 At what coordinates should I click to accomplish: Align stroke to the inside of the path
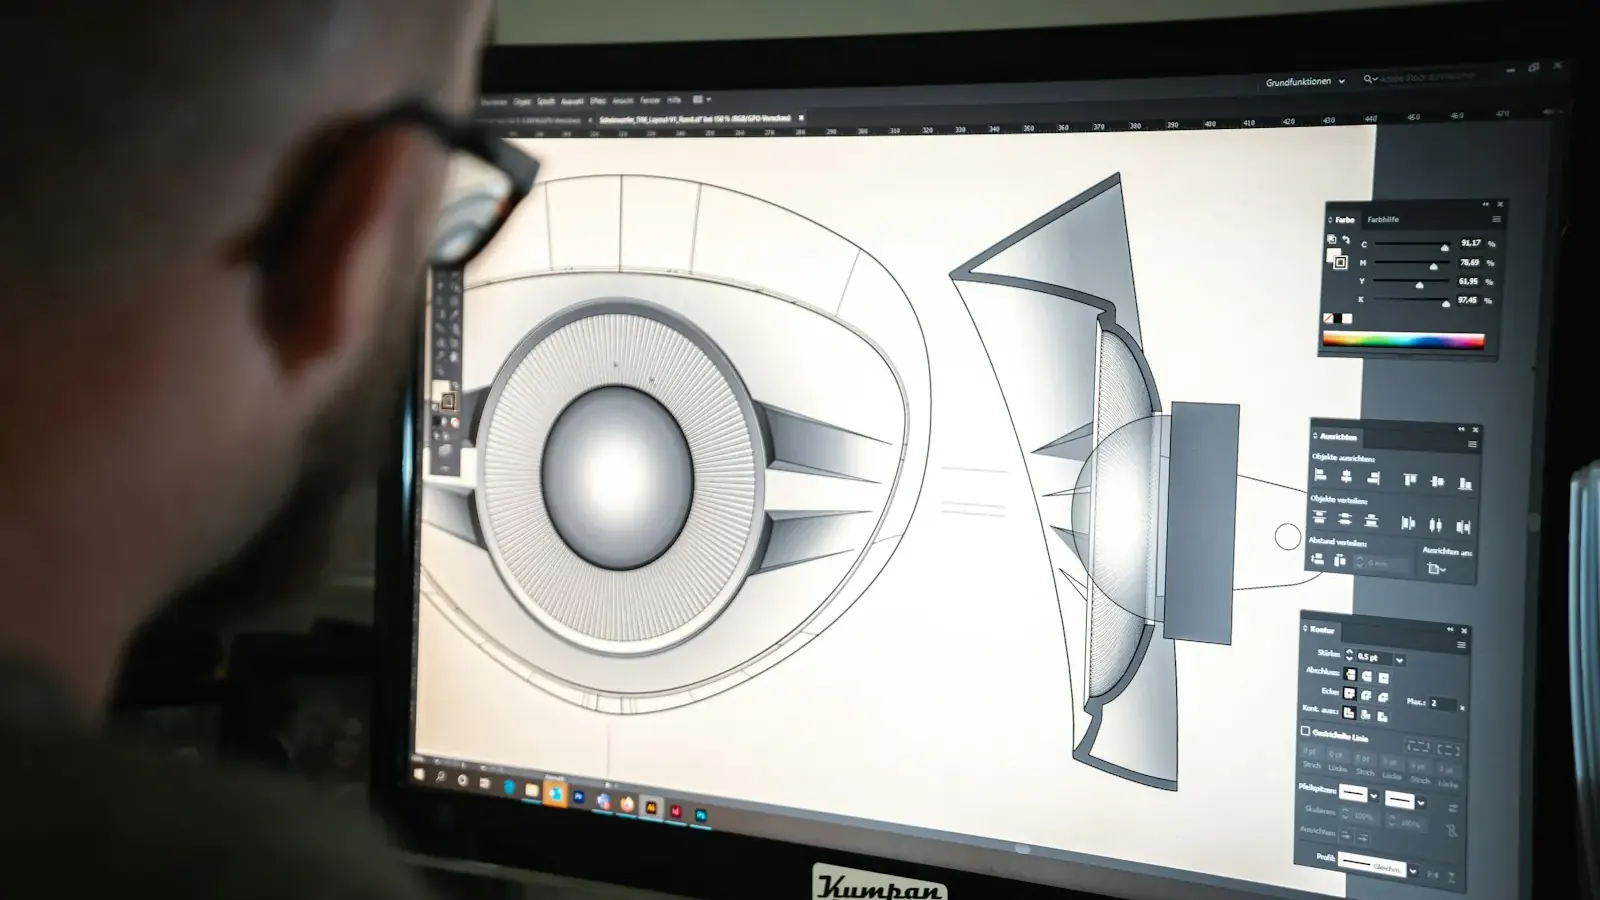click(x=1365, y=715)
